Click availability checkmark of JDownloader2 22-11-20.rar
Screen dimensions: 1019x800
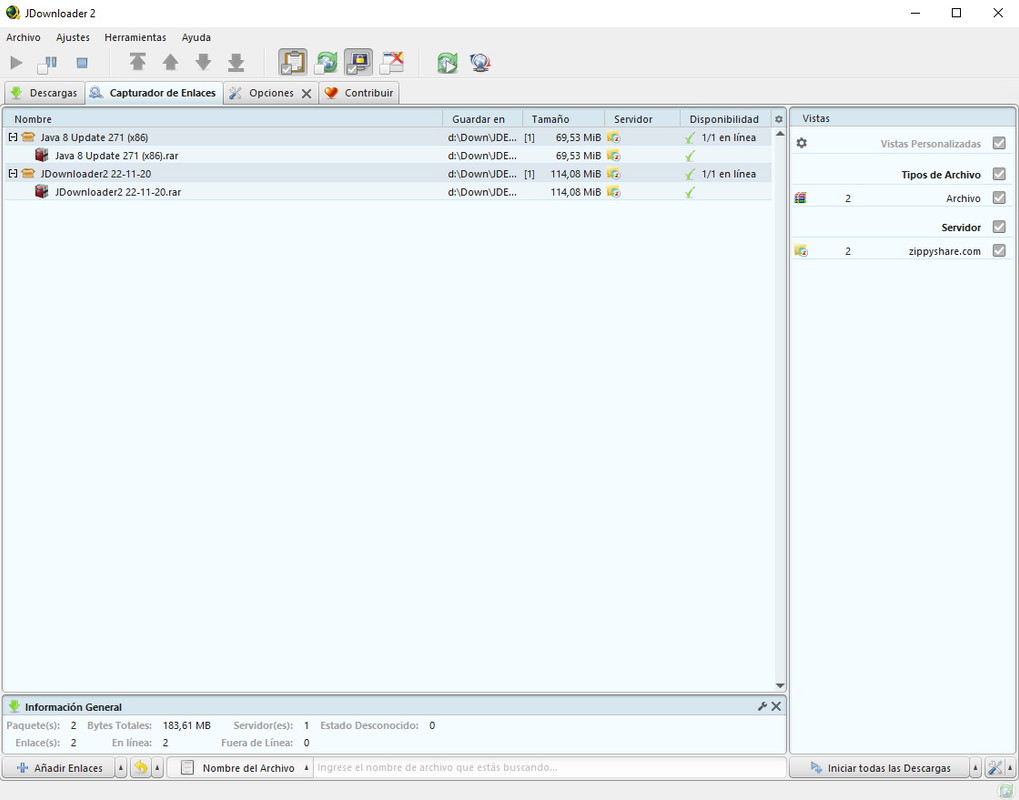[x=690, y=192]
